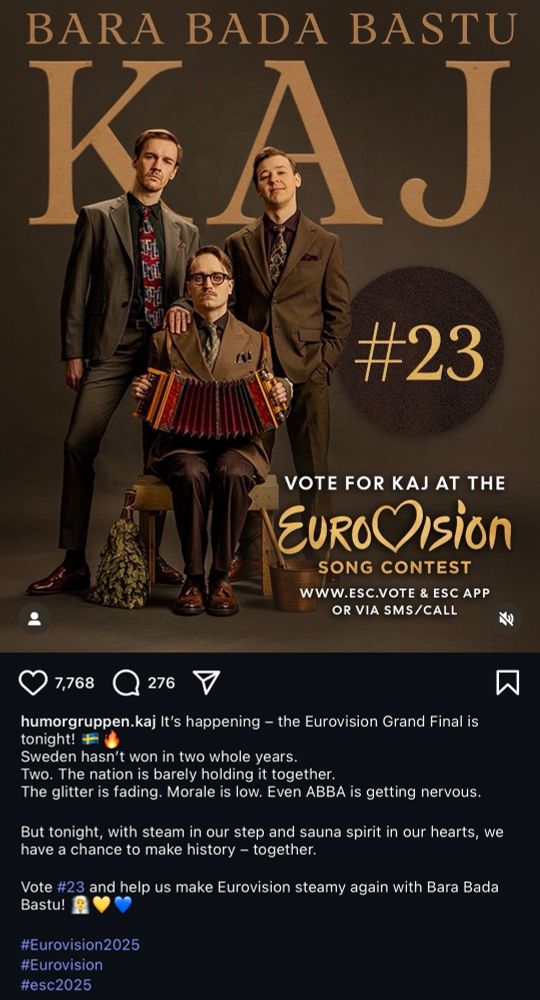Like the post with the heart icon
The image size is (540, 1000).
pos(33,683)
